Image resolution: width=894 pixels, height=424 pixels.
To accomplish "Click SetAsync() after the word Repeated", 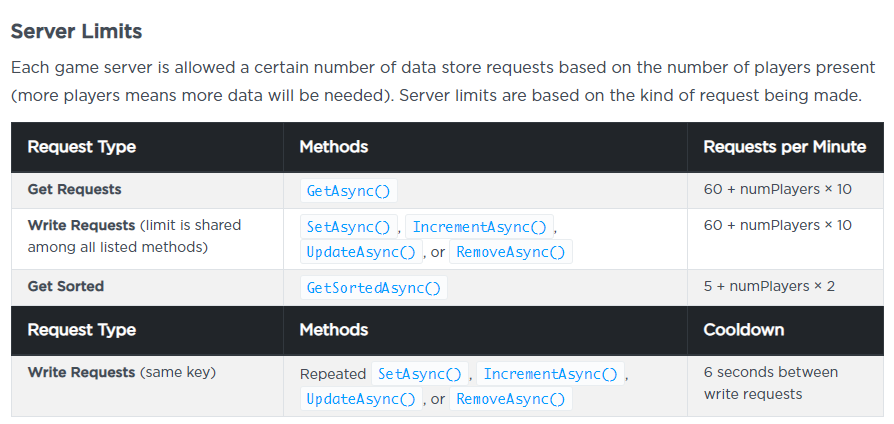I will point(421,374).
